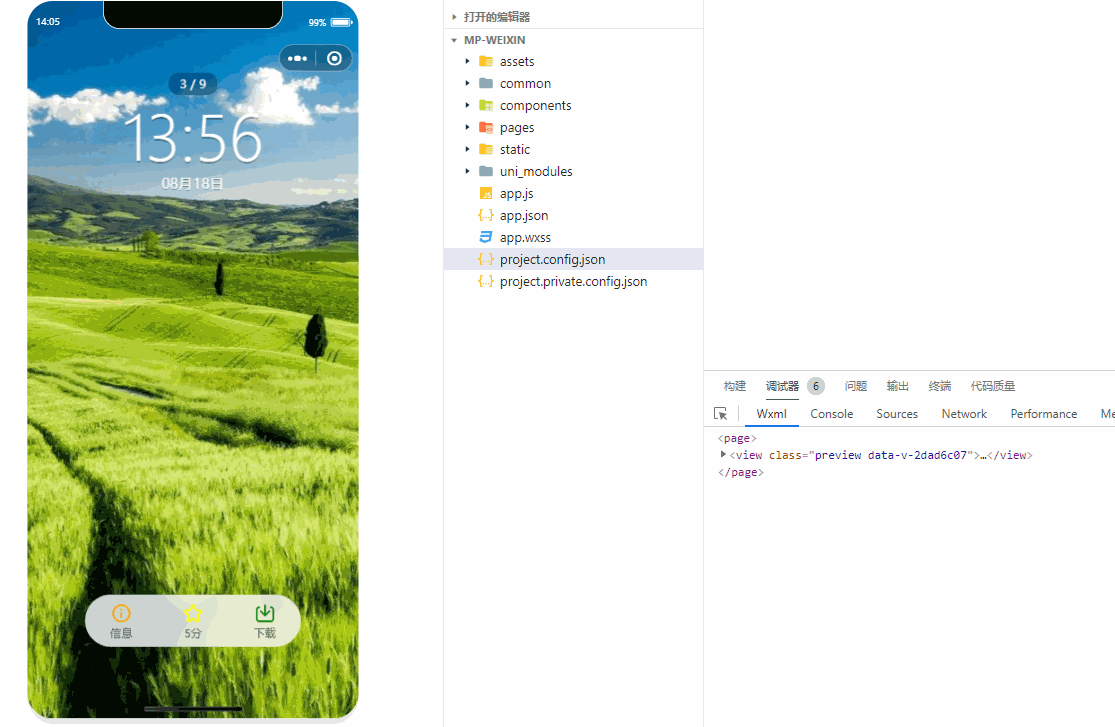Click the 13:56 clock overlay
This screenshot has width=1115, height=727.
tap(193, 139)
